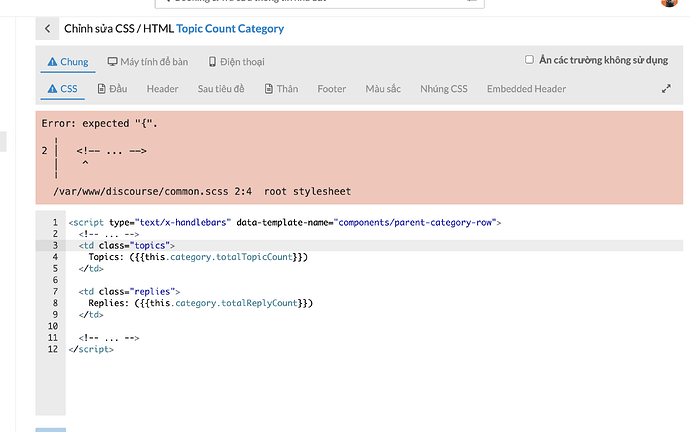Select the Đầu field tab
690x432 pixels.
pos(112,89)
